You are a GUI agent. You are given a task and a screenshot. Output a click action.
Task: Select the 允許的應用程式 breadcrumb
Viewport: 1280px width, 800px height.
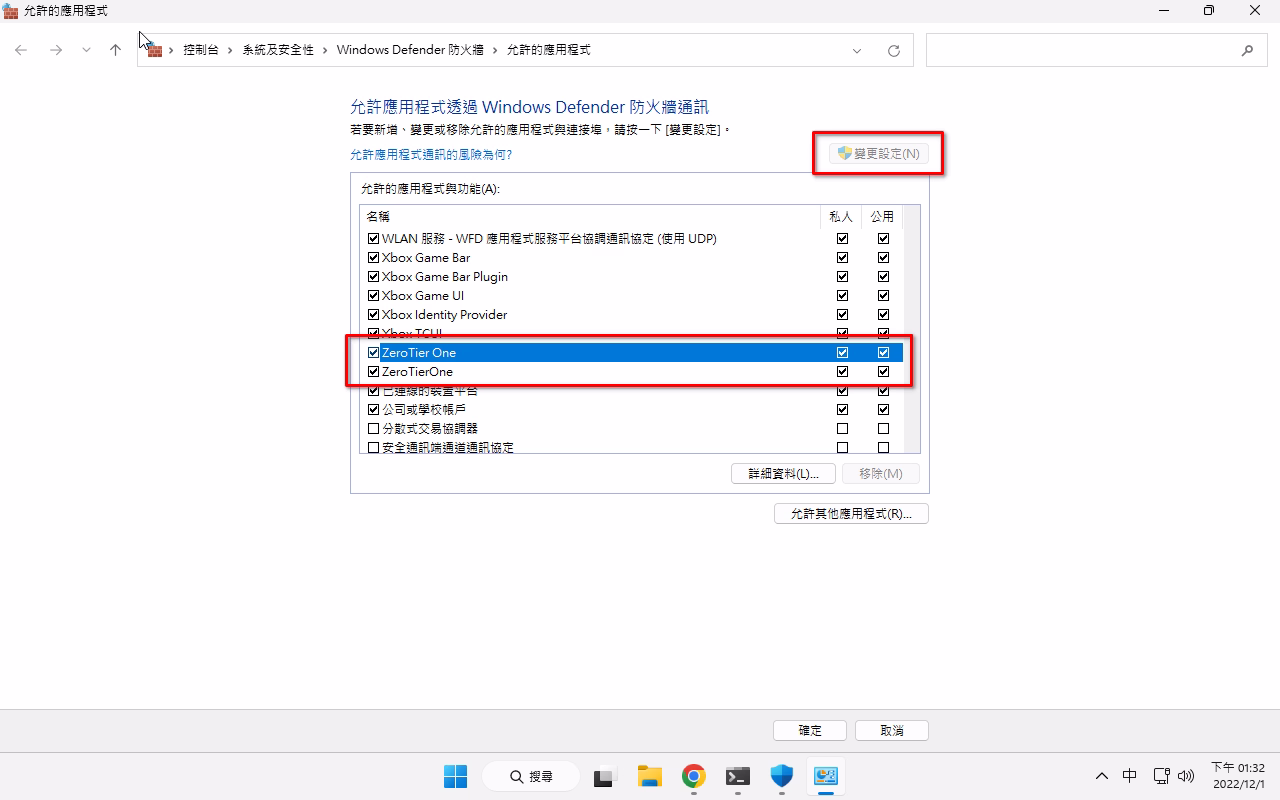[x=549, y=50]
